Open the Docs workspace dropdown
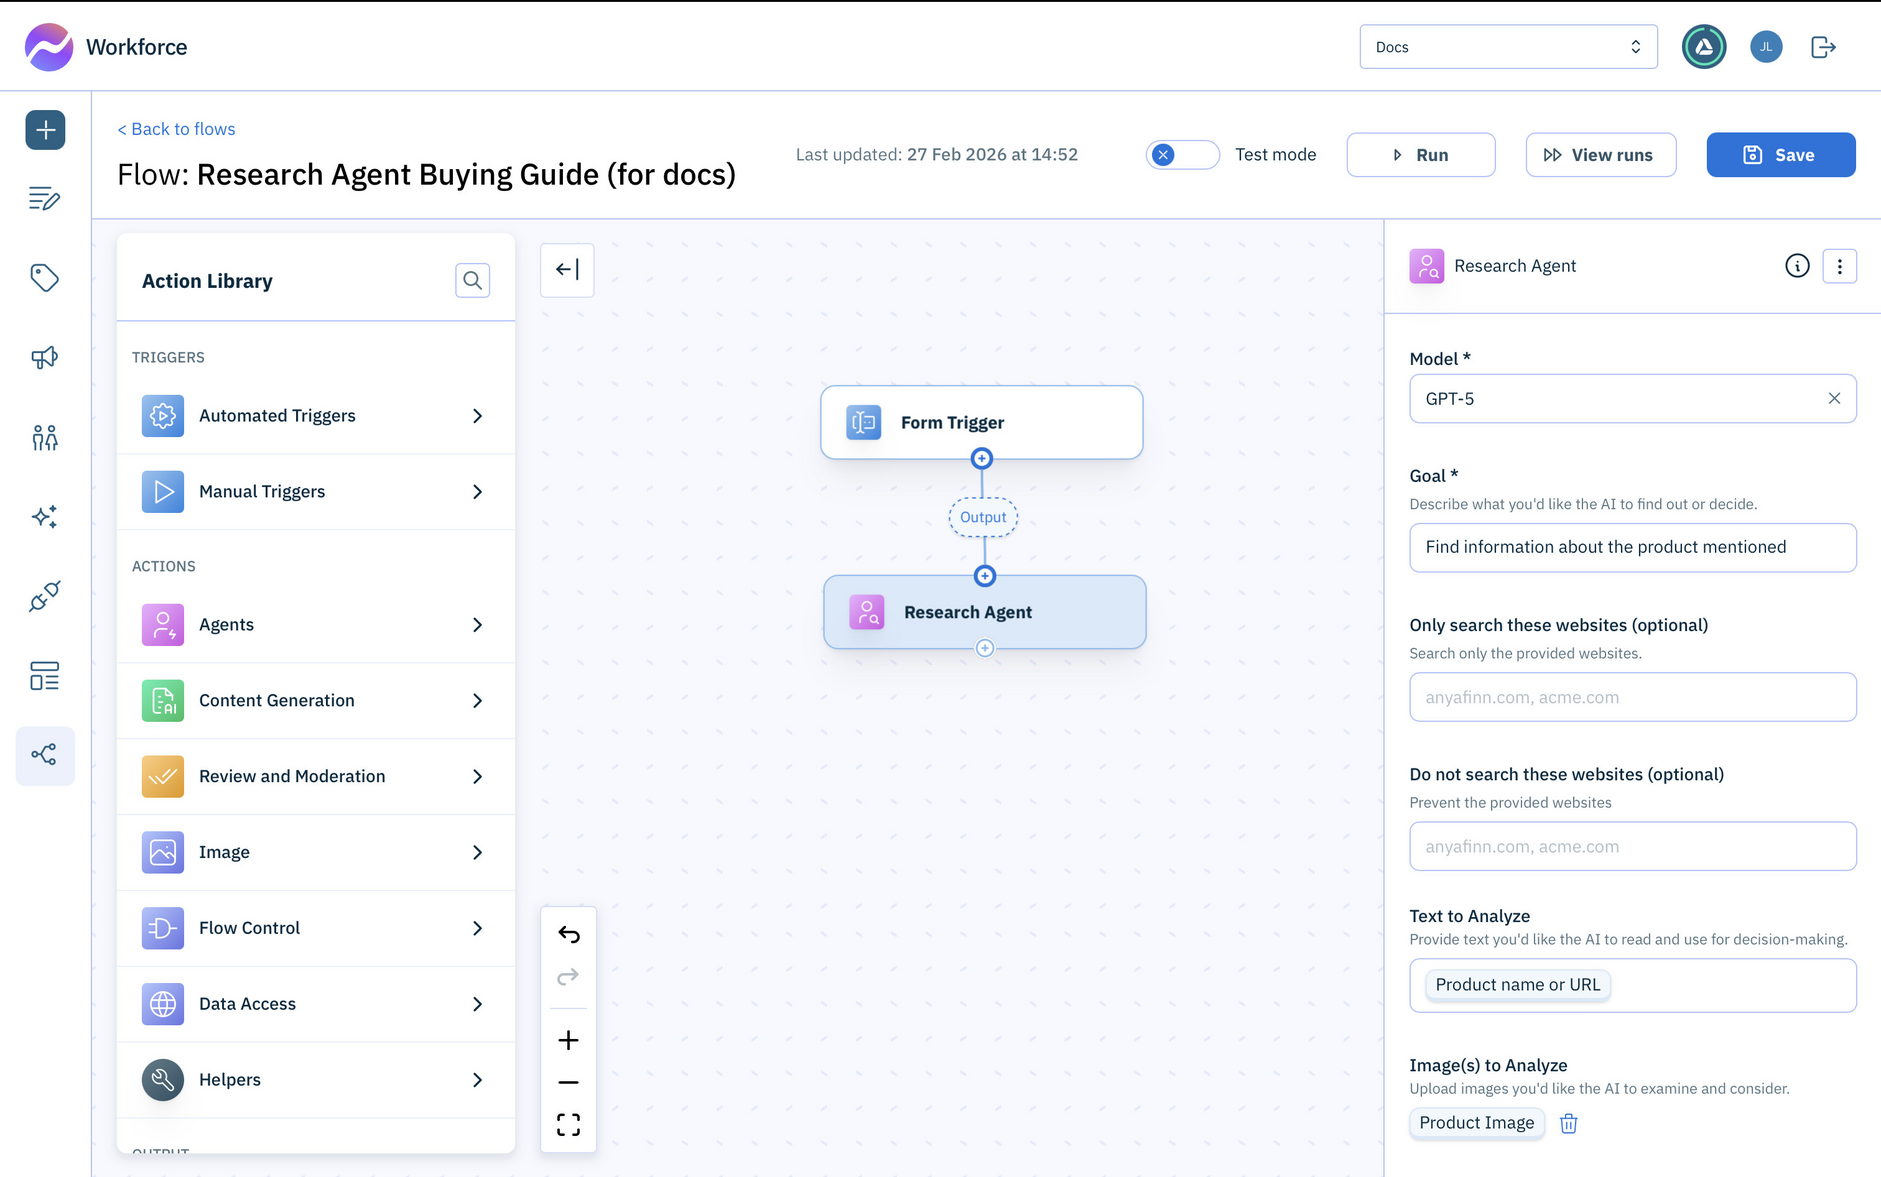The width and height of the screenshot is (1881, 1177). 1507,47
